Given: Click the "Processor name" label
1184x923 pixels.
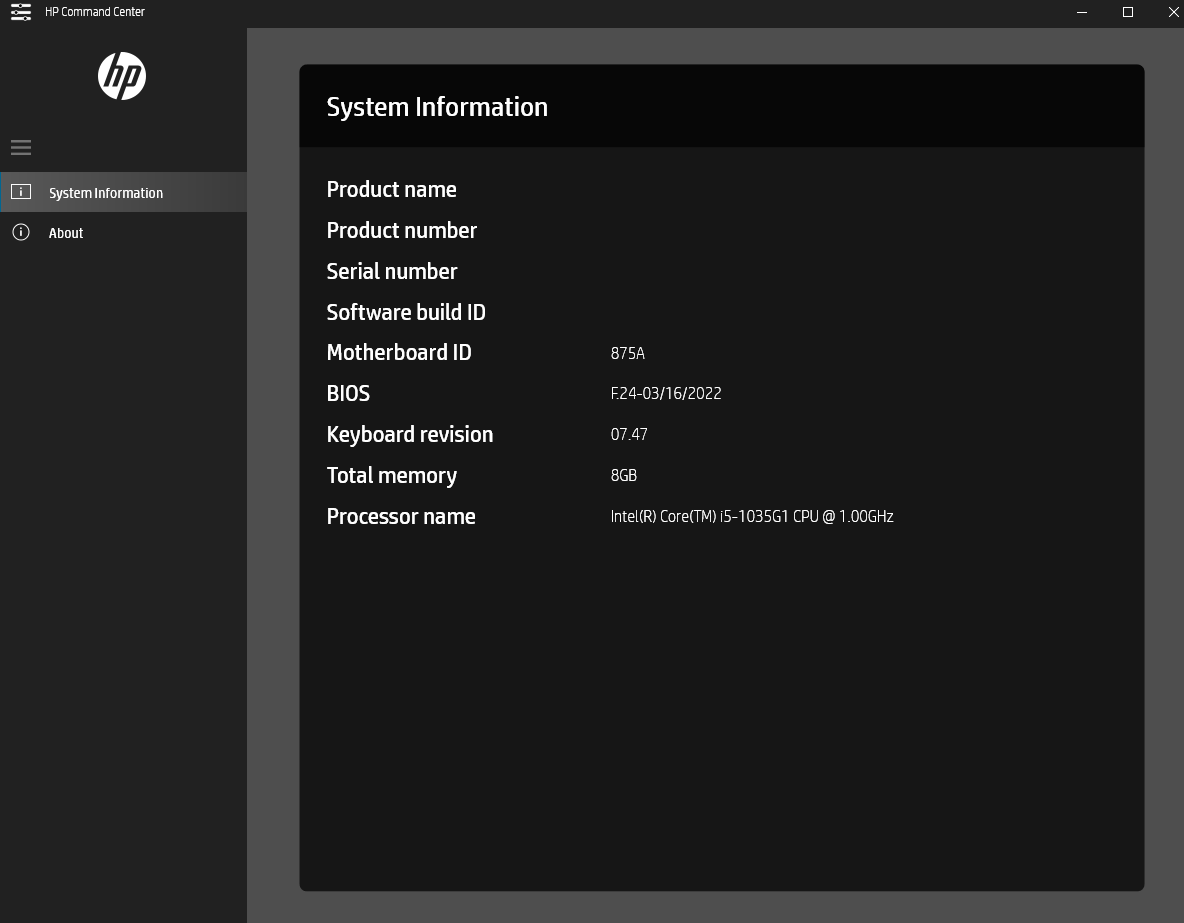Looking at the screenshot, I should click(x=401, y=517).
